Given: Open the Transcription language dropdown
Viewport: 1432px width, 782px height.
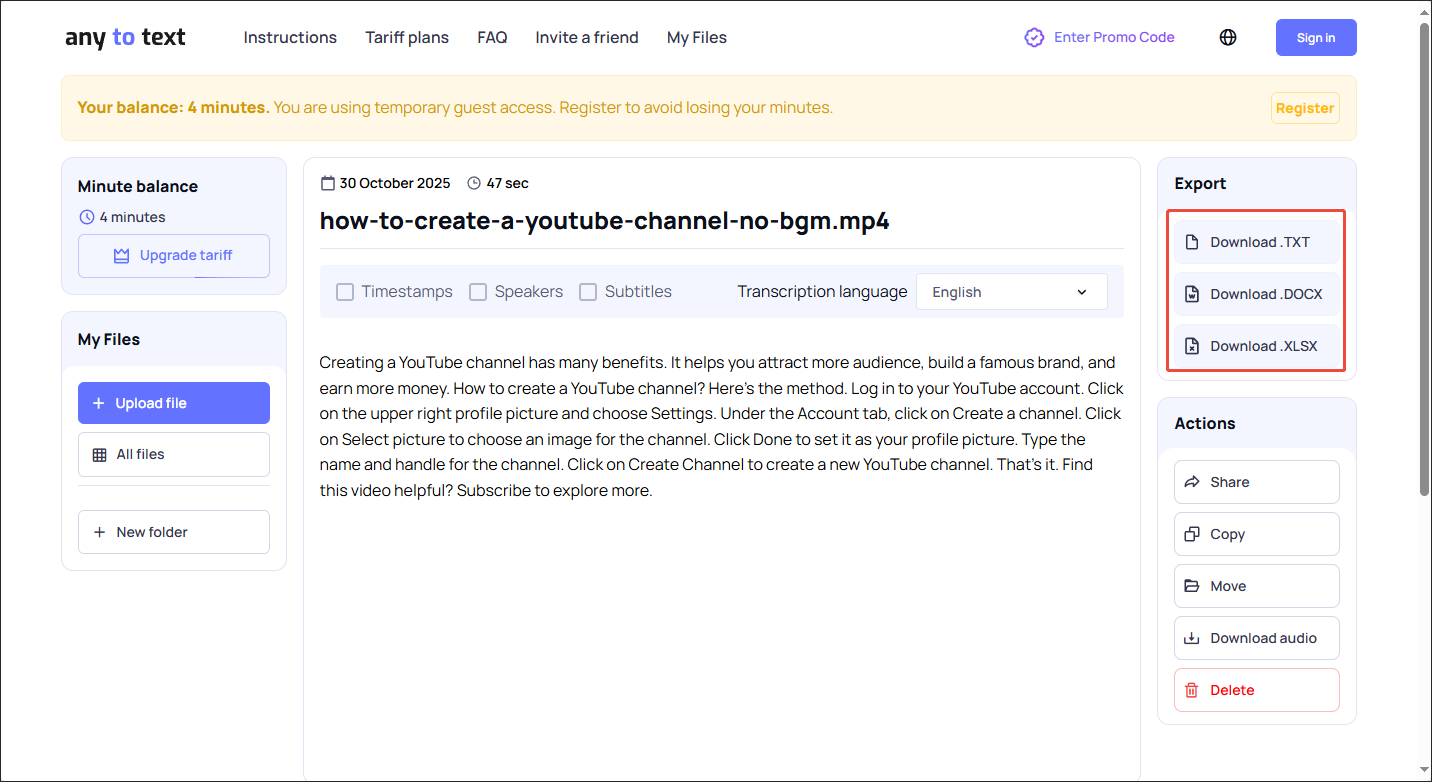Looking at the screenshot, I should [1011, 292].
